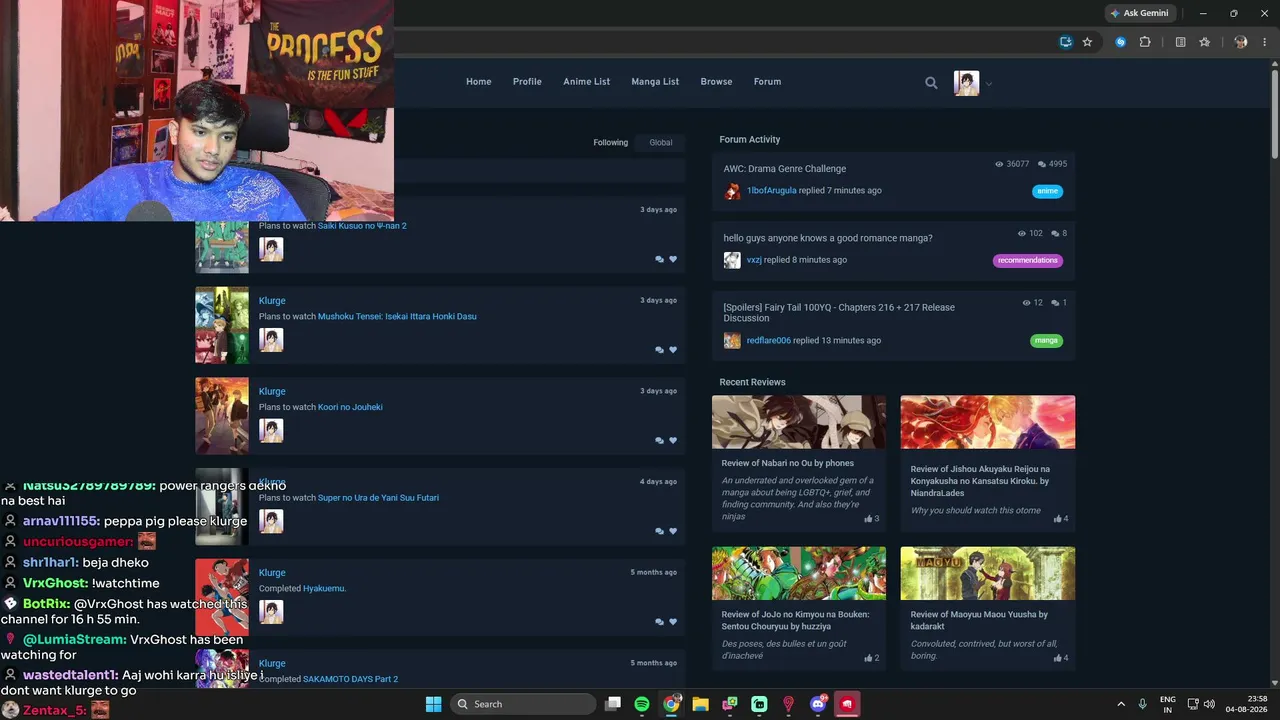Open the Jishou Akuyaku Reijou review card
Screen dimensions: 1280x720
coord(988,462)
